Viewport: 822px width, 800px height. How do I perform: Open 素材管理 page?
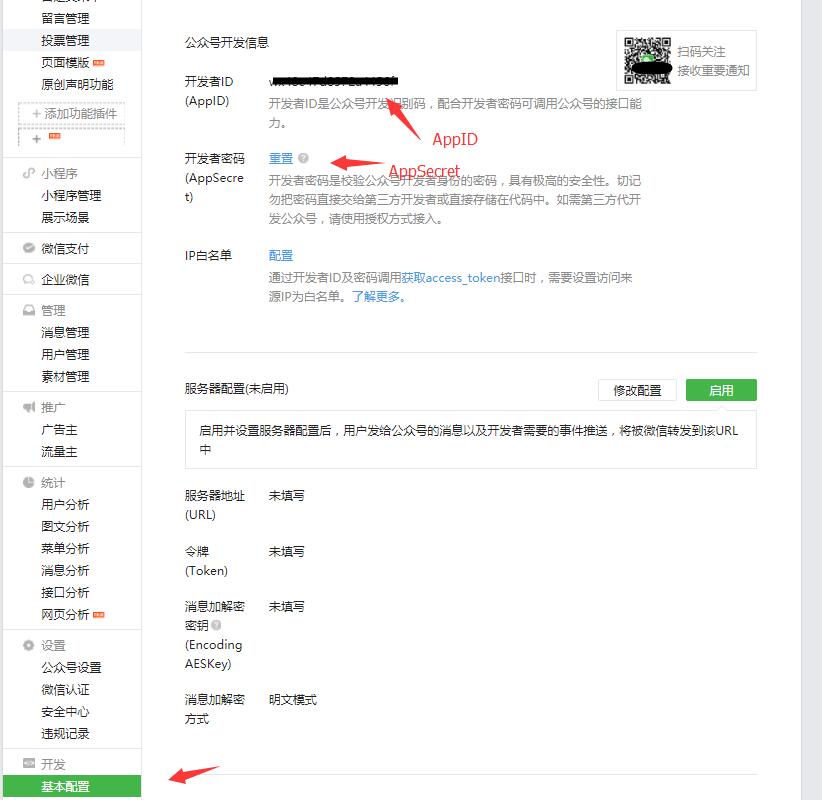[x=65, y=376]
